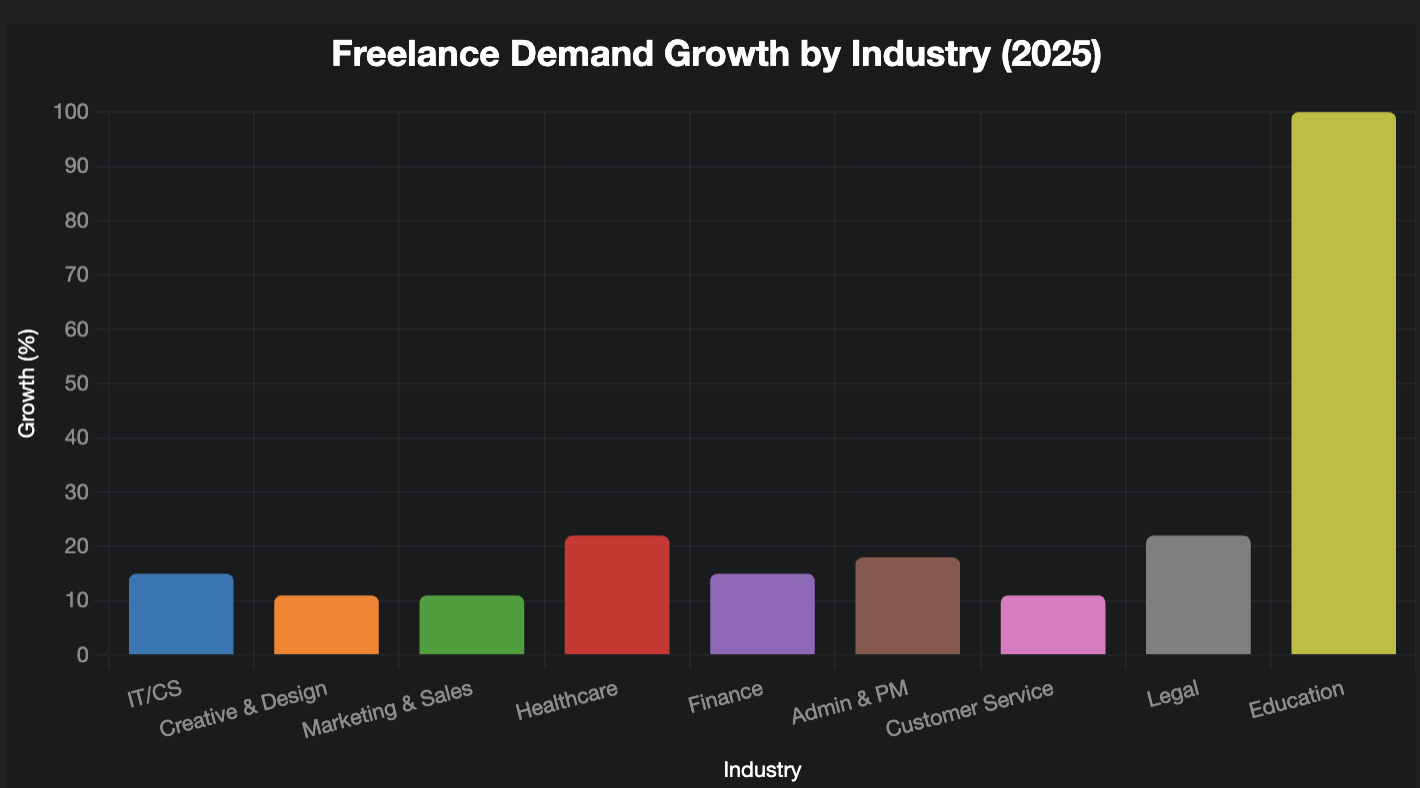Click the purple Finance bar
This screenshot has height=788, width=1420.
[x=762, y=614]
